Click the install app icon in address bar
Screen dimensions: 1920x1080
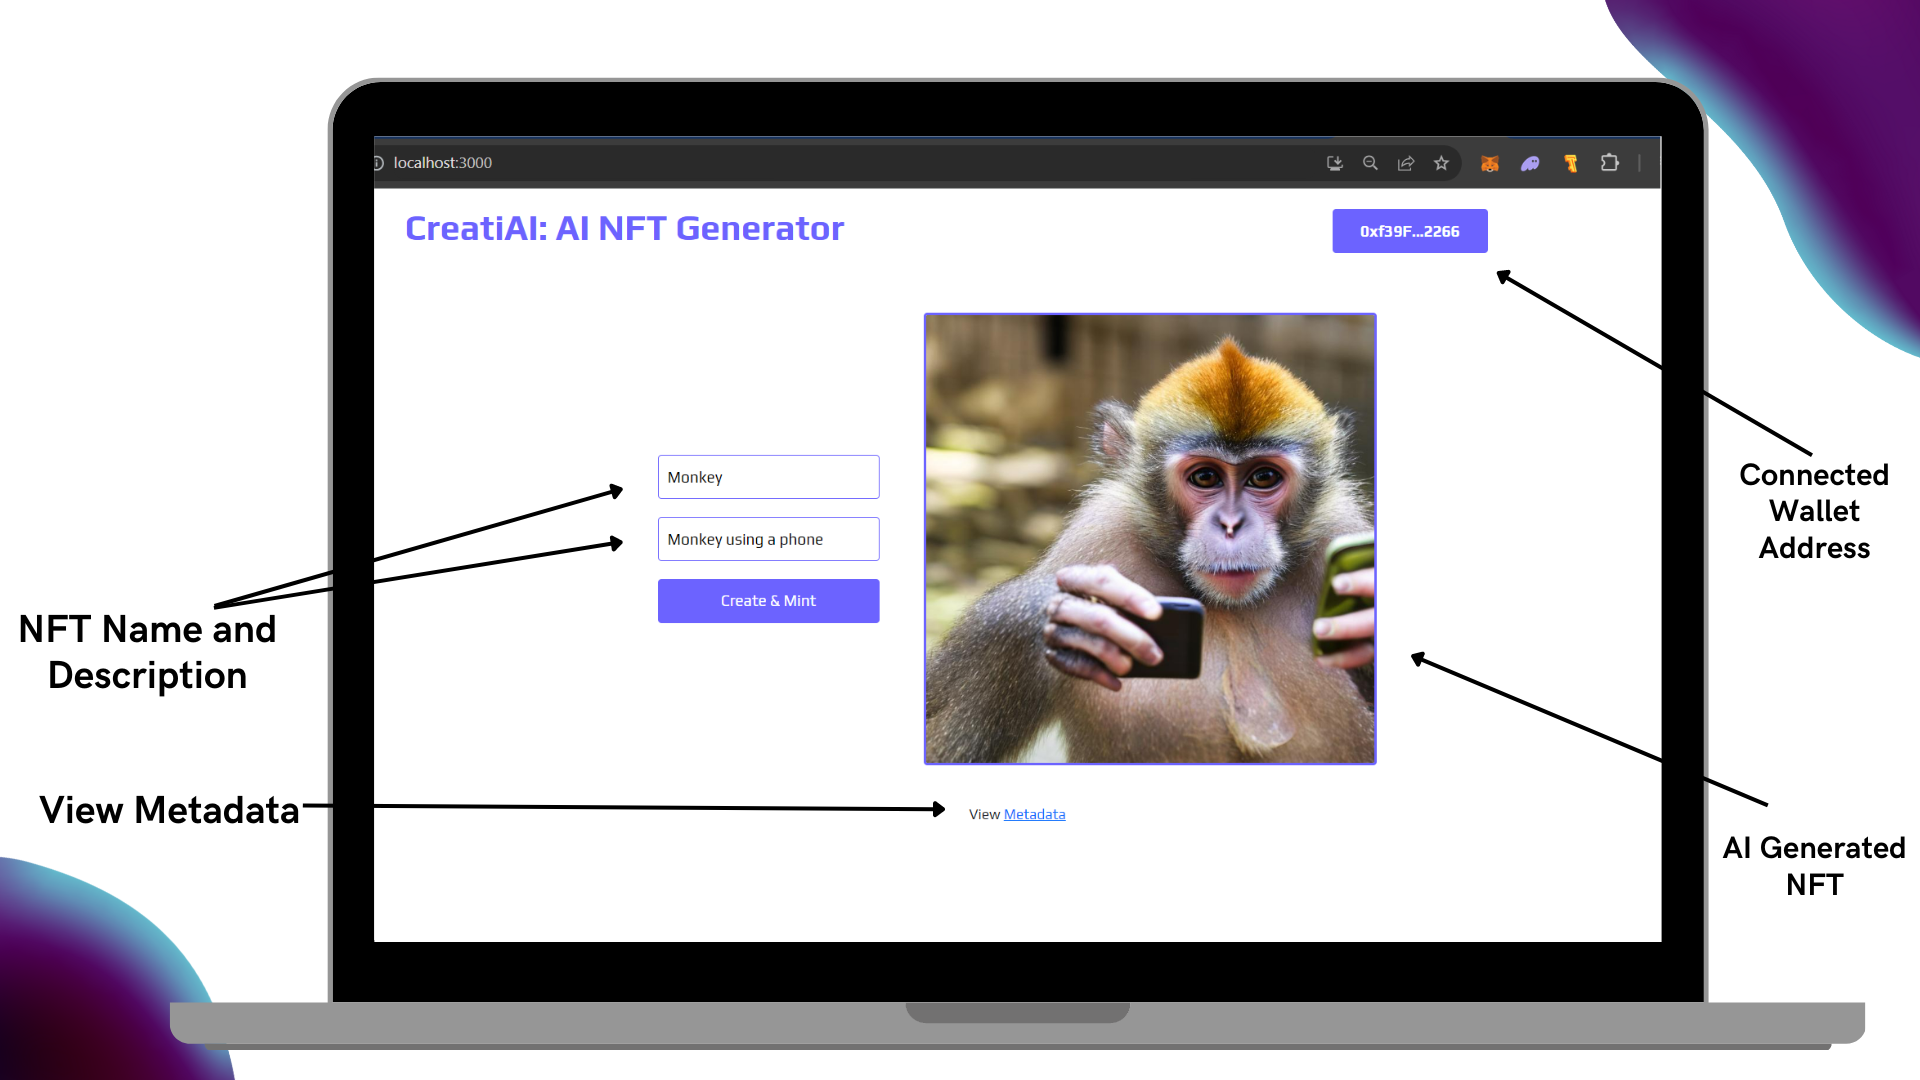click(x=1334, y=163)
